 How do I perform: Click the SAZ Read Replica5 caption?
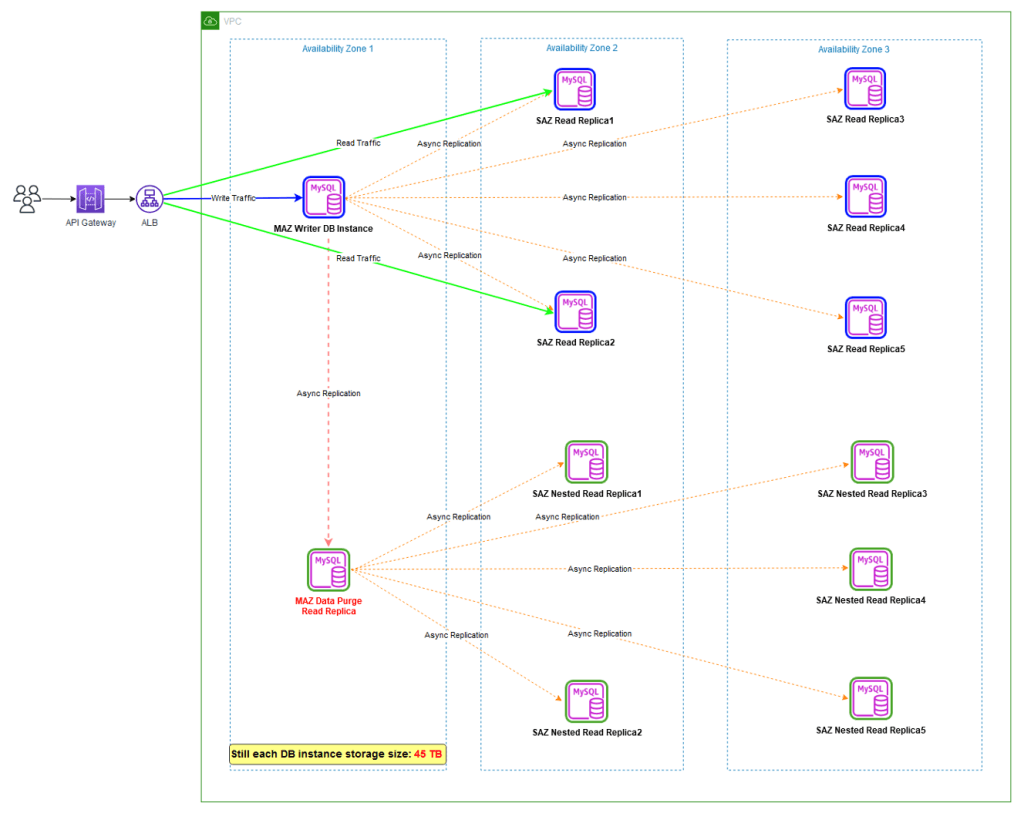pyautogui.click(x=866, y=349)
